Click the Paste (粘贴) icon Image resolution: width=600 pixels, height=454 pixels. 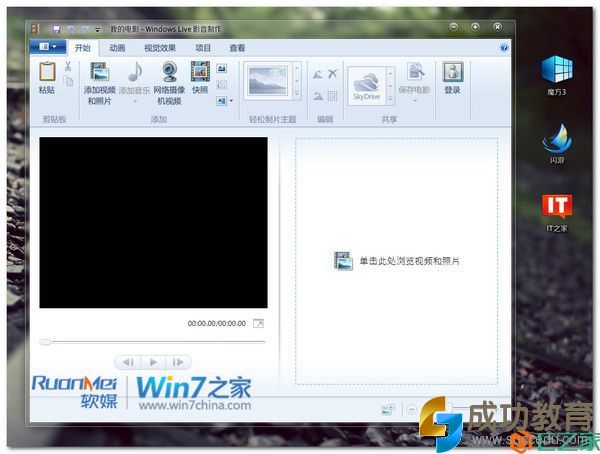click(x=47, y=73)
